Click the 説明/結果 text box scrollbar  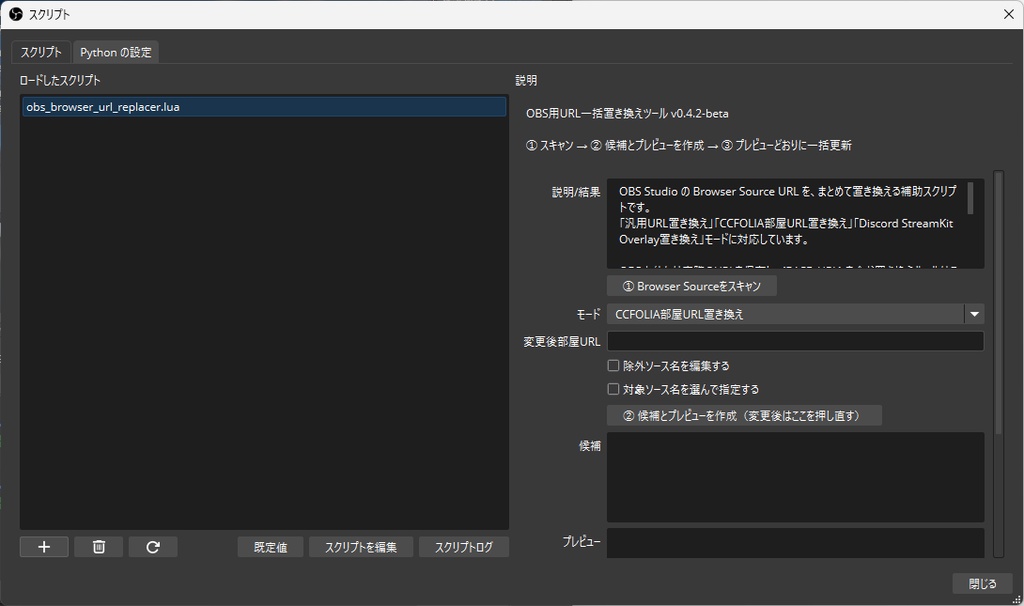(970, 199)
